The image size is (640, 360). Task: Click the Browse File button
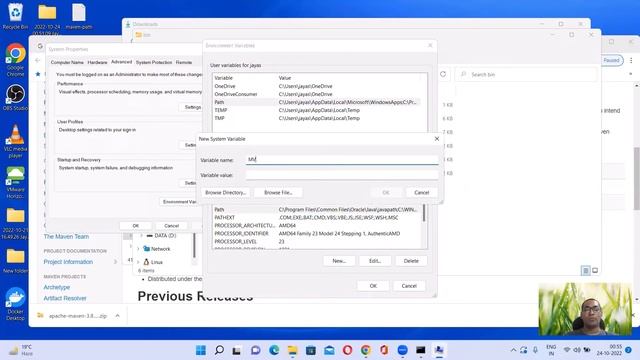(x=278, y=192)
